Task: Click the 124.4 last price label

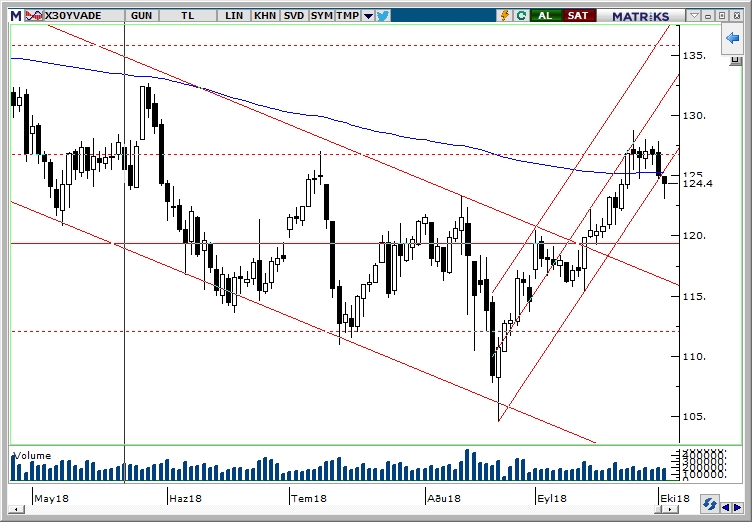Action: [698, 183]
